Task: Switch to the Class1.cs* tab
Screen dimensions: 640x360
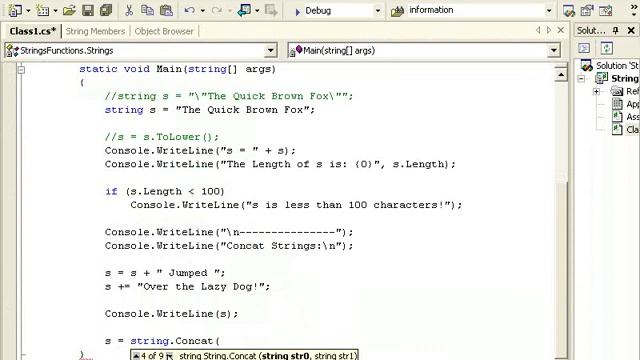Action: tap(33, 31)
